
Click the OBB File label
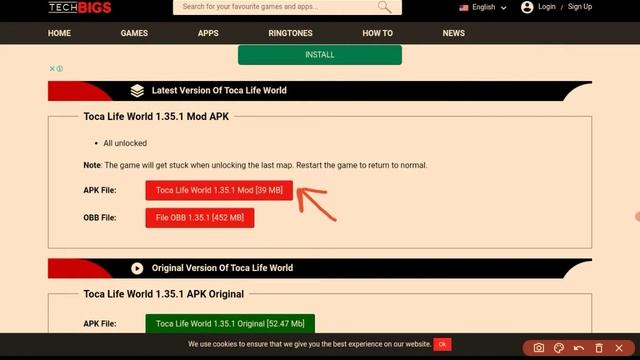point(100,218)
